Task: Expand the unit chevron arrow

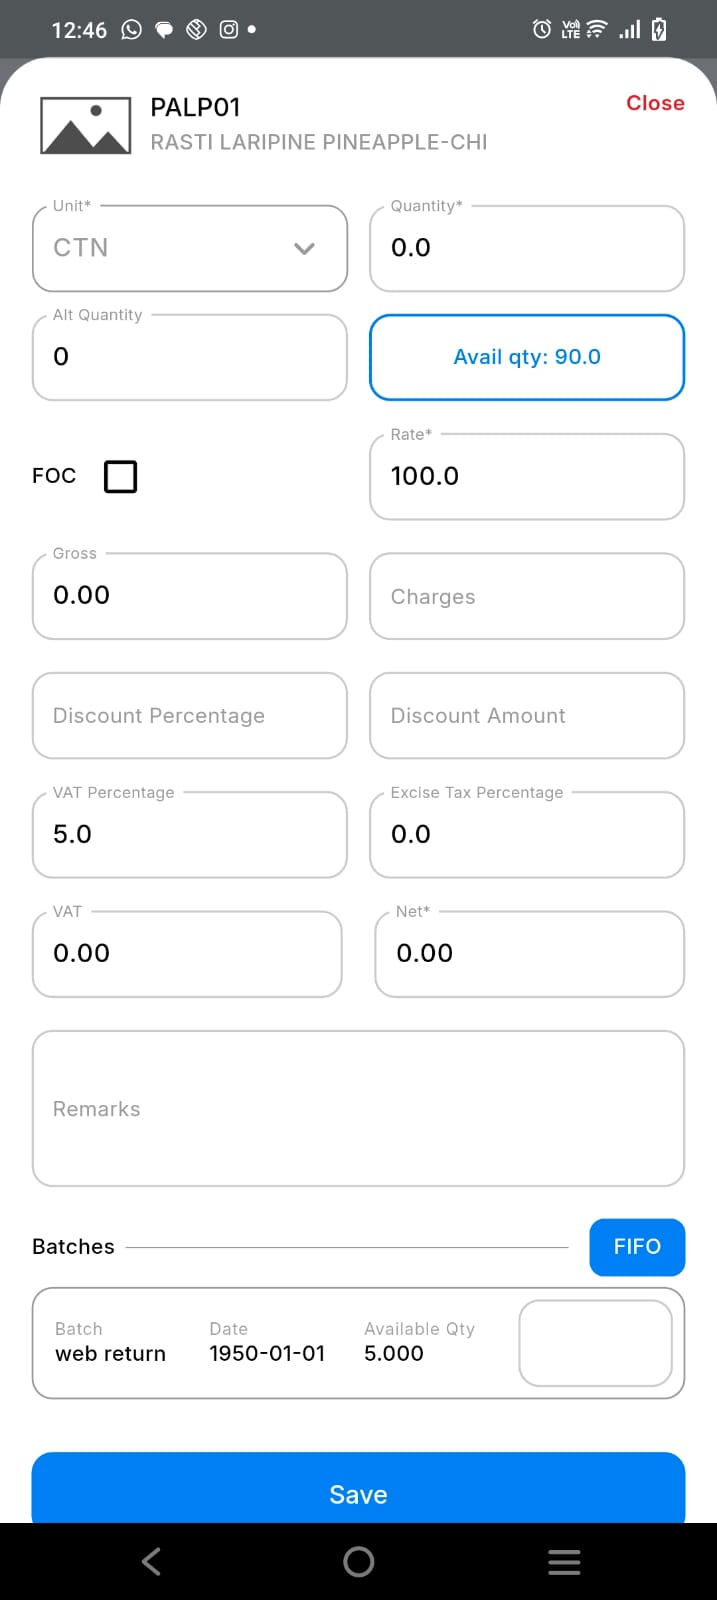Action: [x=305, y=248]
